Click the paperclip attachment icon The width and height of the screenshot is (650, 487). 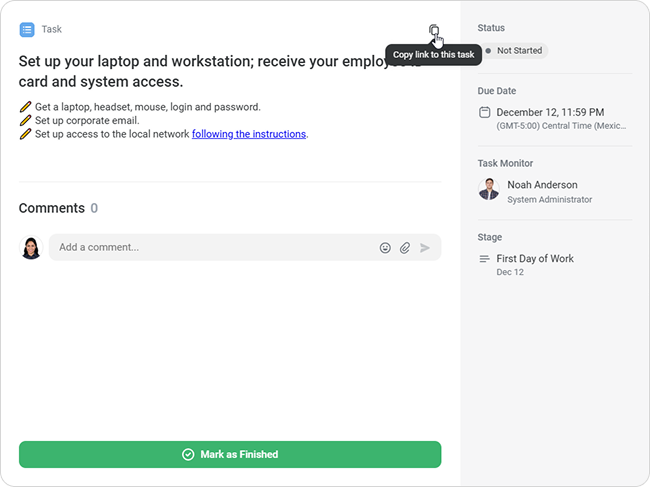pos(405,247)
